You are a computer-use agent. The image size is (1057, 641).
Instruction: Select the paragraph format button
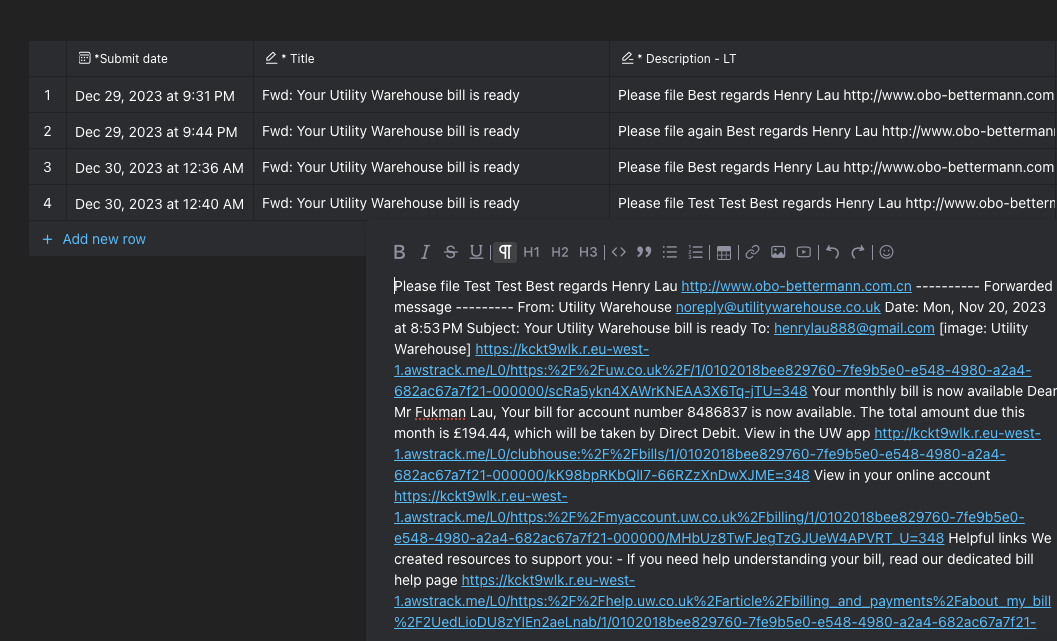click(x=505, y=252)
